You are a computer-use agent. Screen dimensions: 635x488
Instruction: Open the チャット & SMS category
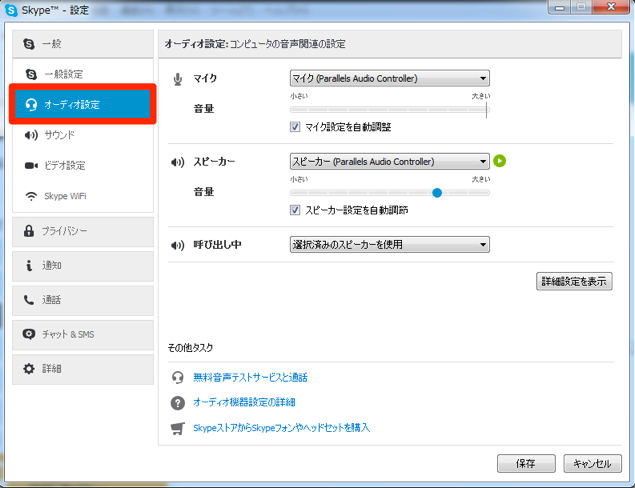click(x=83, y=335)
